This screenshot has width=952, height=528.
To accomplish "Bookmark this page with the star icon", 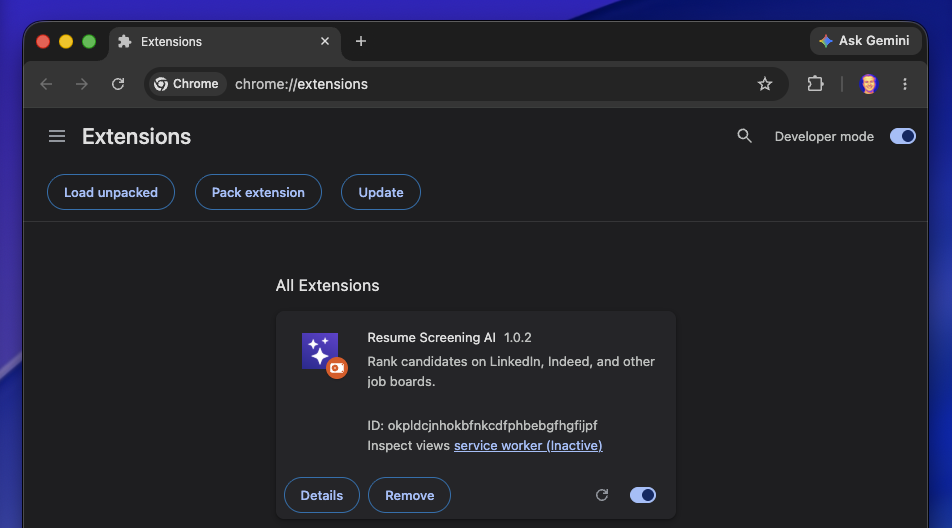I will click(765, 84).
